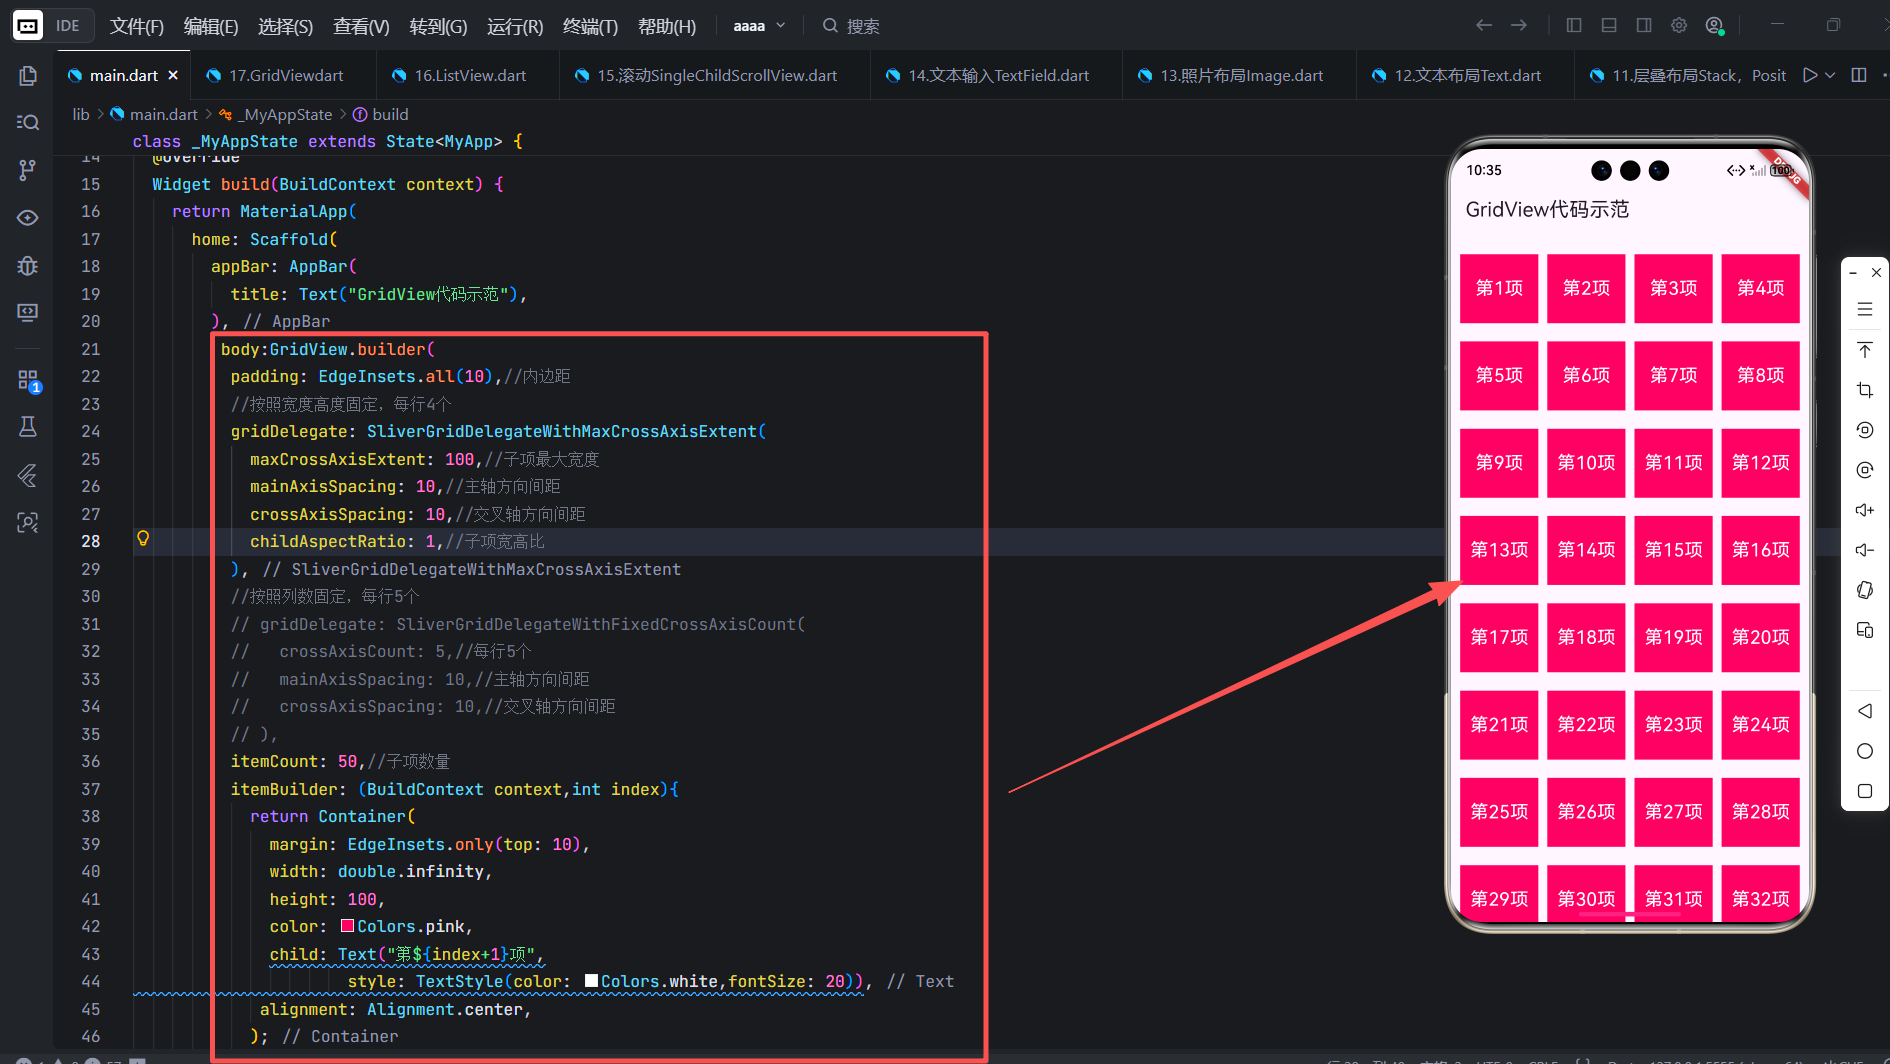Open the Explorer files panel icon
Image resolution: width=1890 pixels, height=1064 pixels.
[28, 76]
